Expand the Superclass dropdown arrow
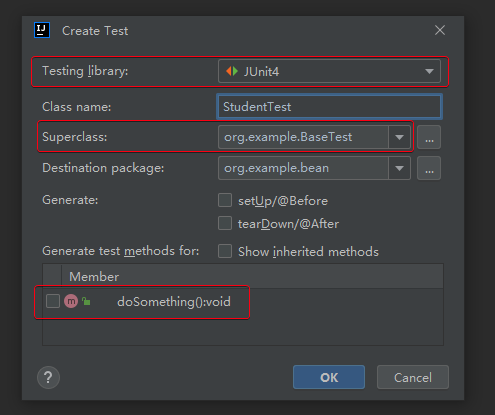This screenshot has width=495, height=415. (x=399, y=137)
